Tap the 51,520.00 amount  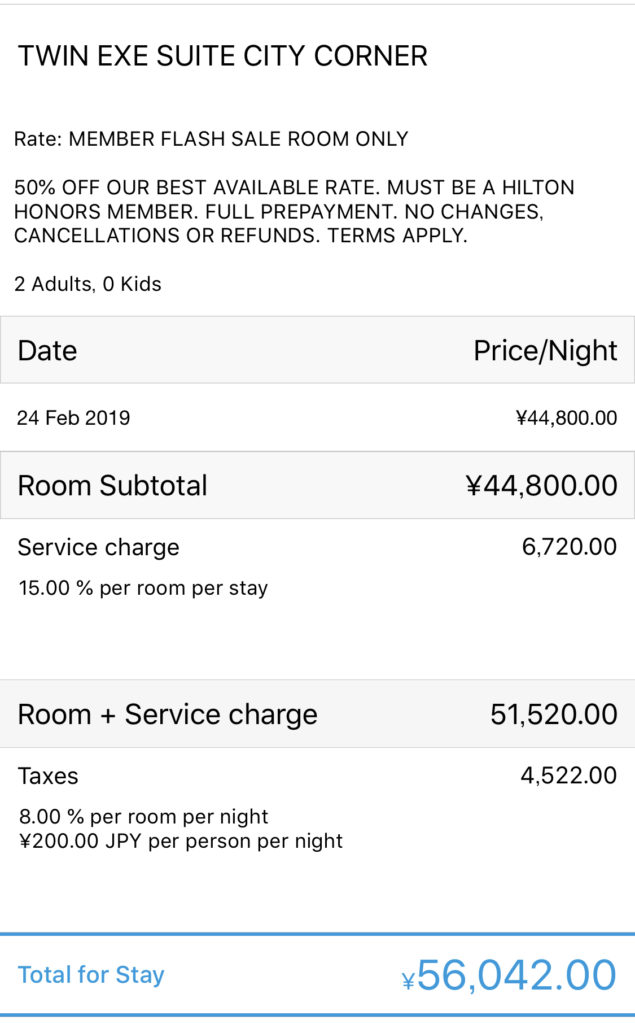click(x=553, y=714)
